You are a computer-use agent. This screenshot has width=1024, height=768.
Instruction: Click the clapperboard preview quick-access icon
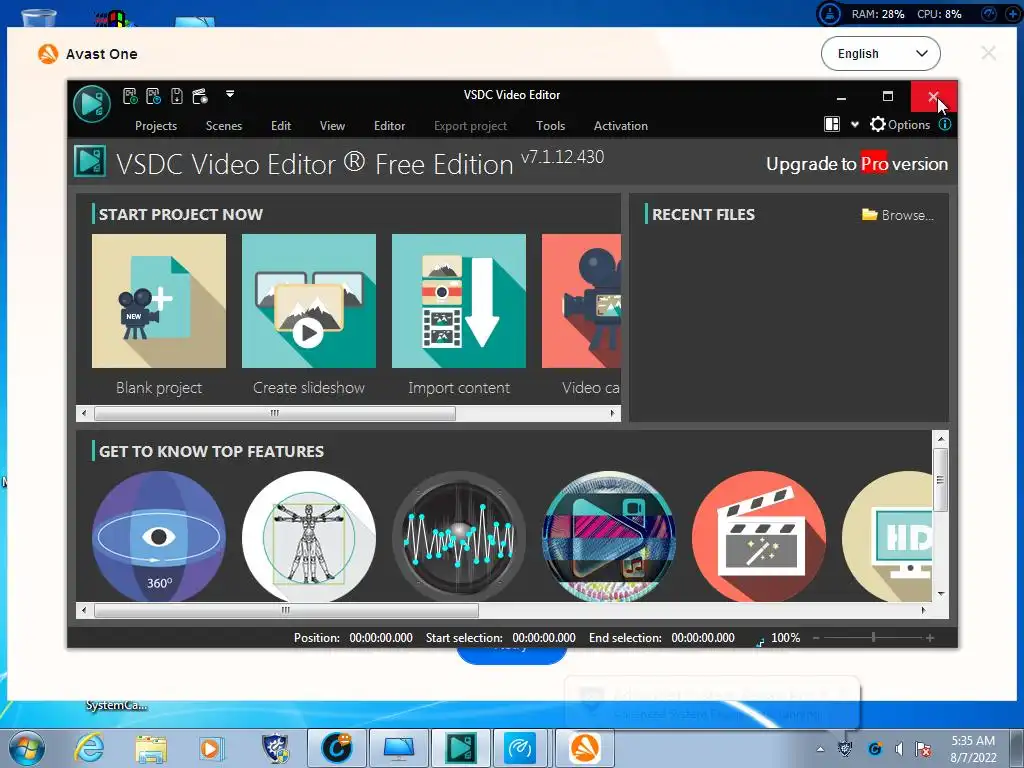(200, 97)
